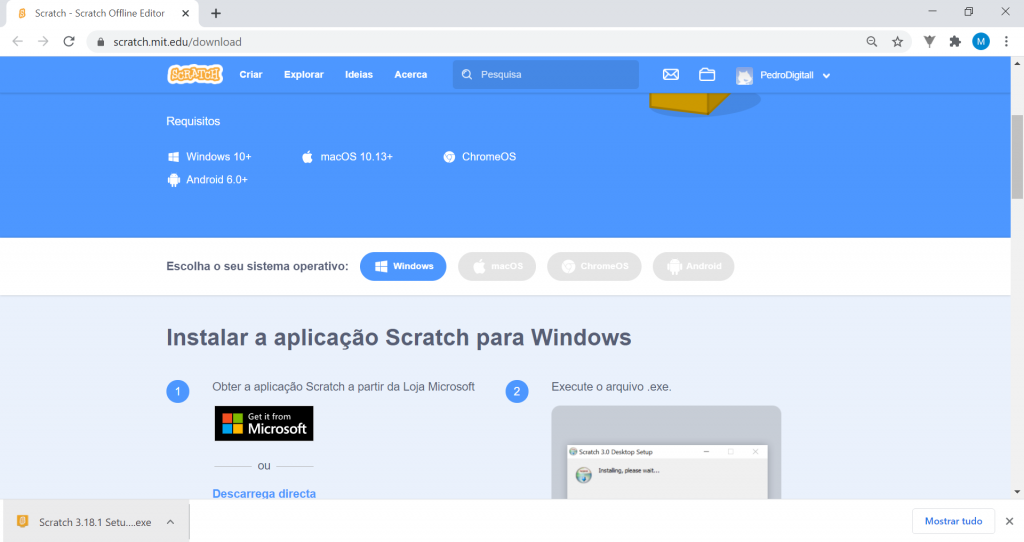Click the search magnifier icon in Pesquisa
Image resolution: width=1024 pixels, height=542 pixels.
tap(467, 74)
